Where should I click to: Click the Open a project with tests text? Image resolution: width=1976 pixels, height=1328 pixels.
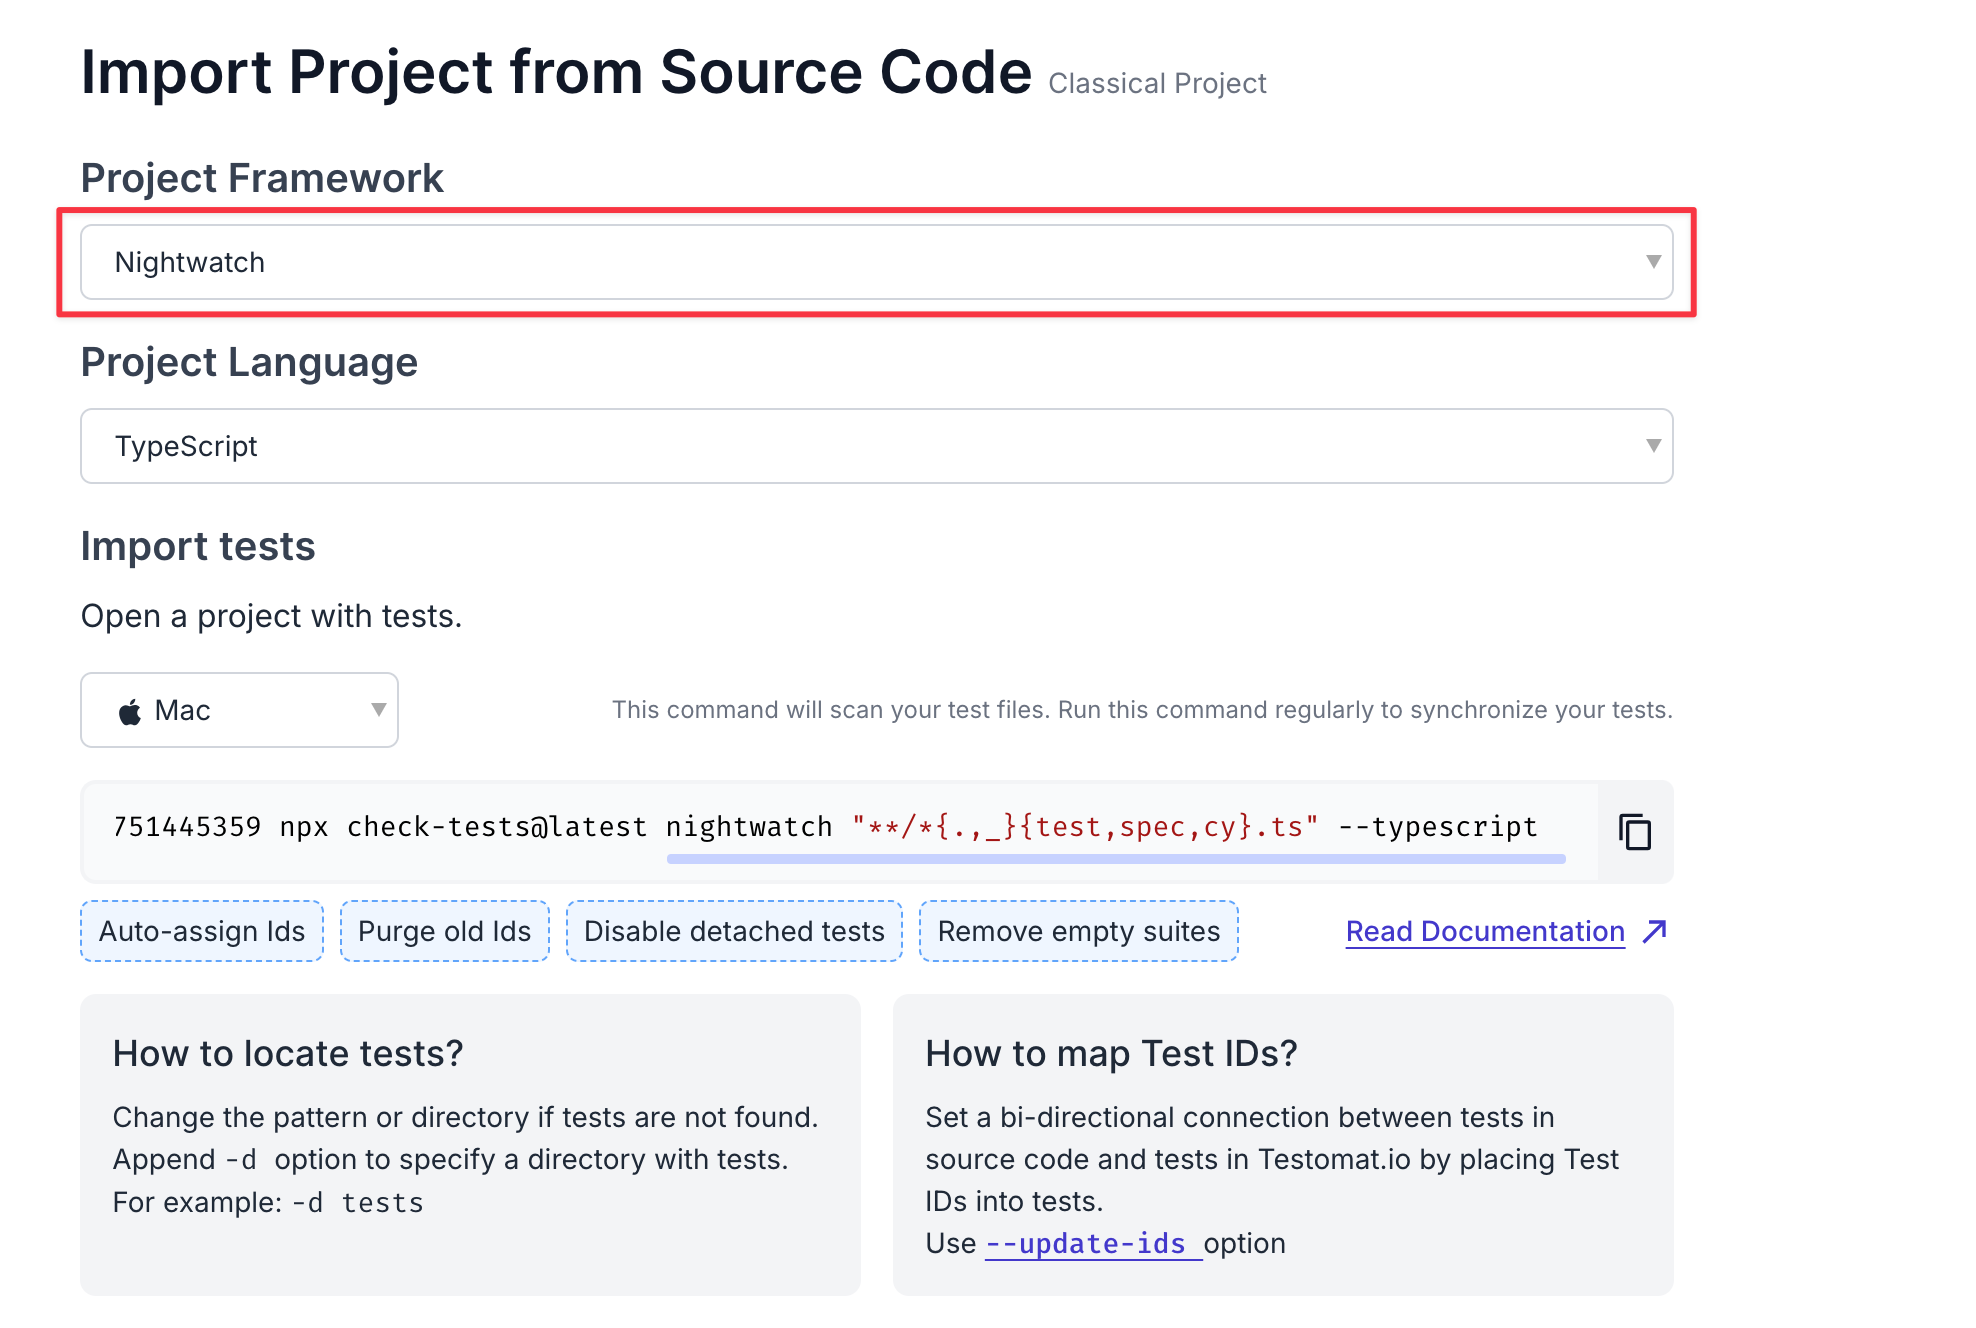271,616
